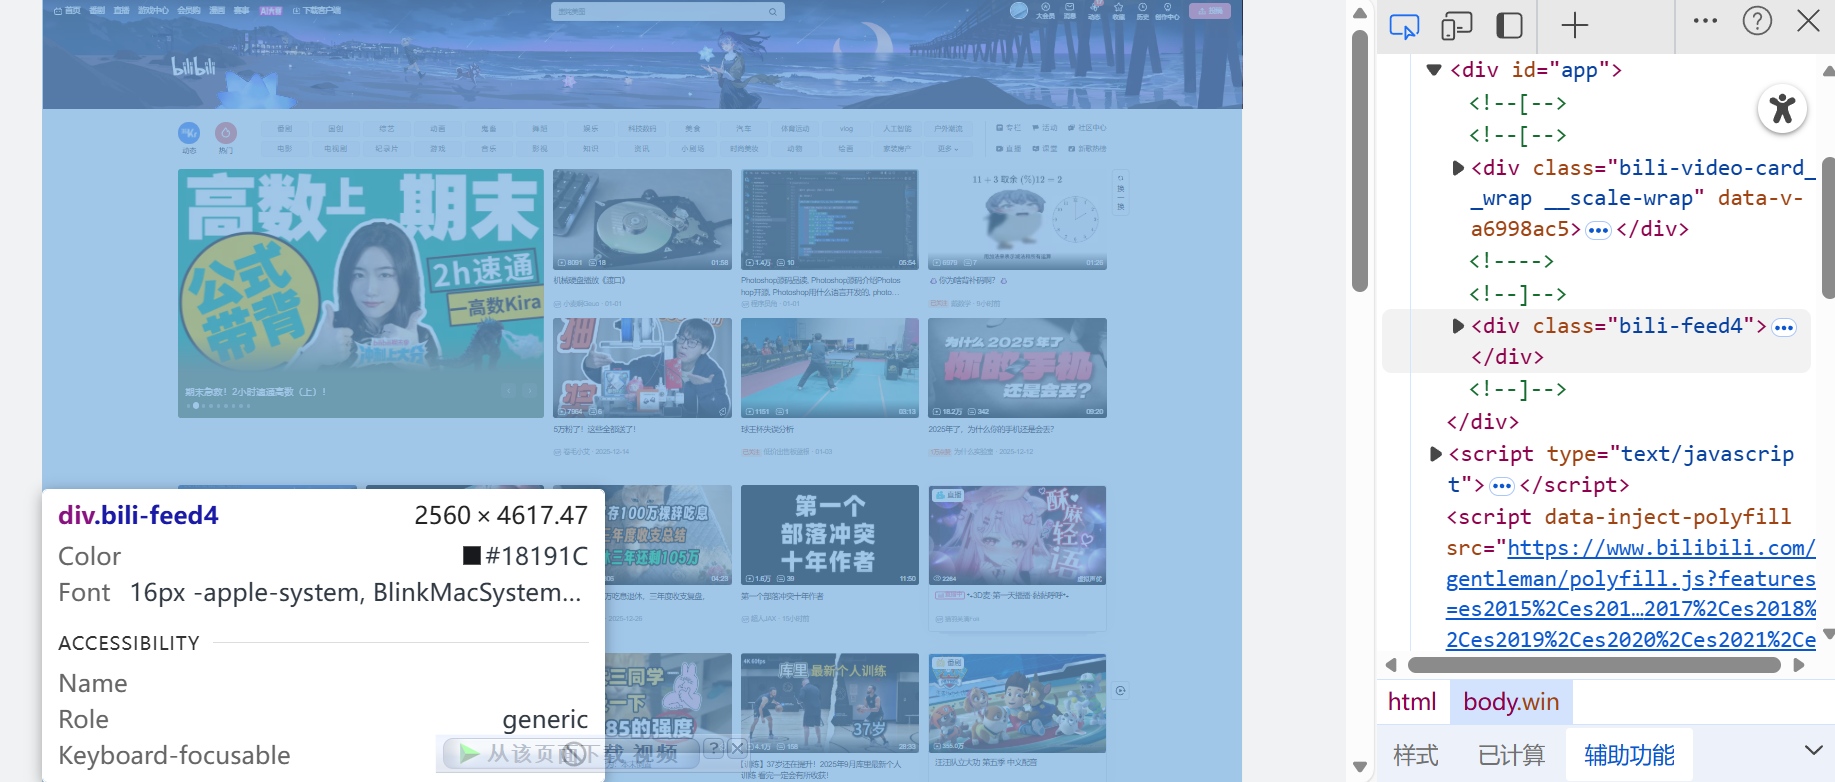Expand the div id="app" node

tap(1434, 70)
